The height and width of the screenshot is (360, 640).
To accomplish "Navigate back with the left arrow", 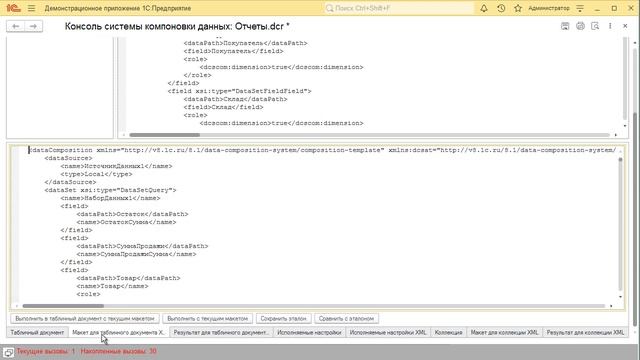I will tap(16, 26).
